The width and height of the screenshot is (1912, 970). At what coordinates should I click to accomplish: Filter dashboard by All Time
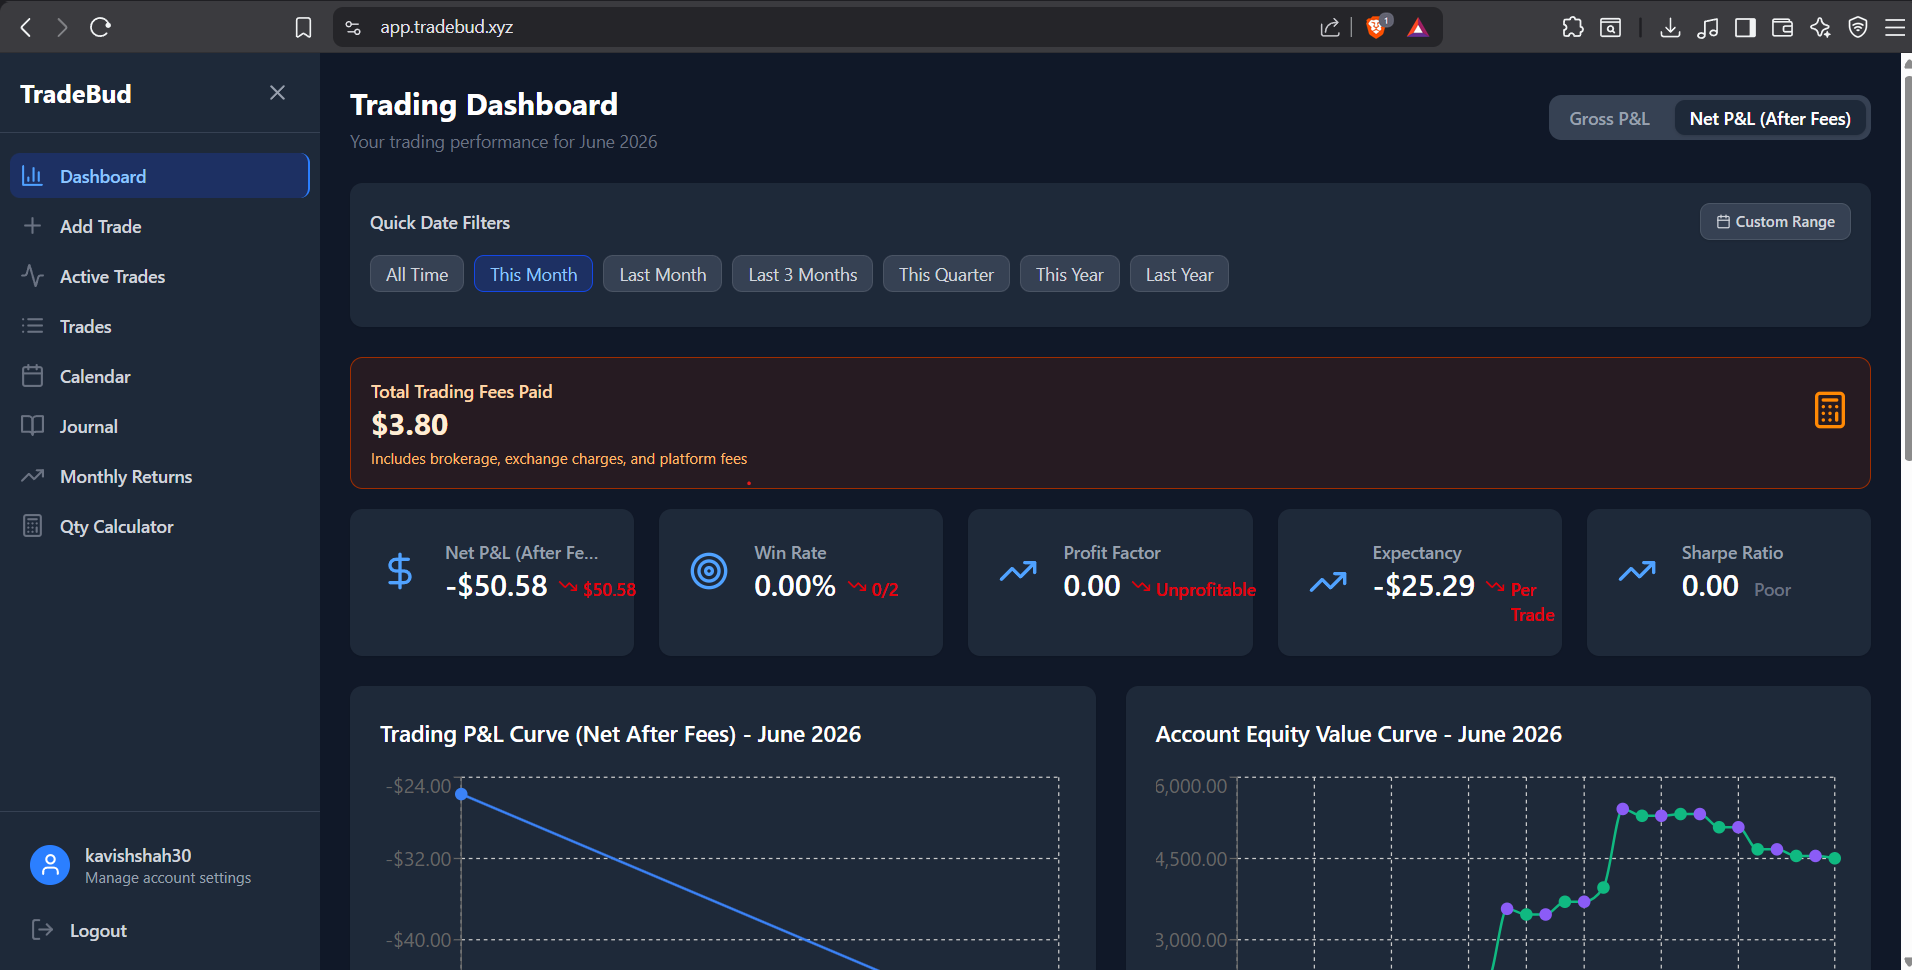point(417,274)
